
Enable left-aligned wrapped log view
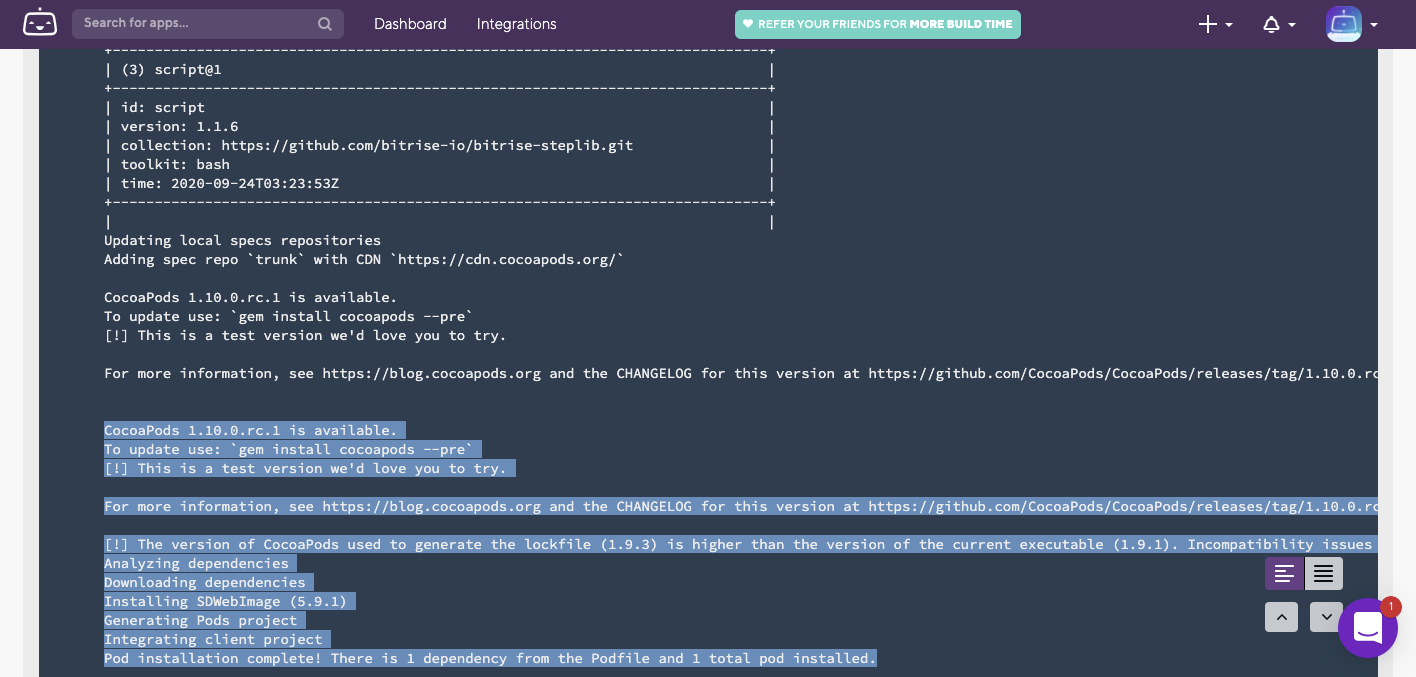[1285, 574]
